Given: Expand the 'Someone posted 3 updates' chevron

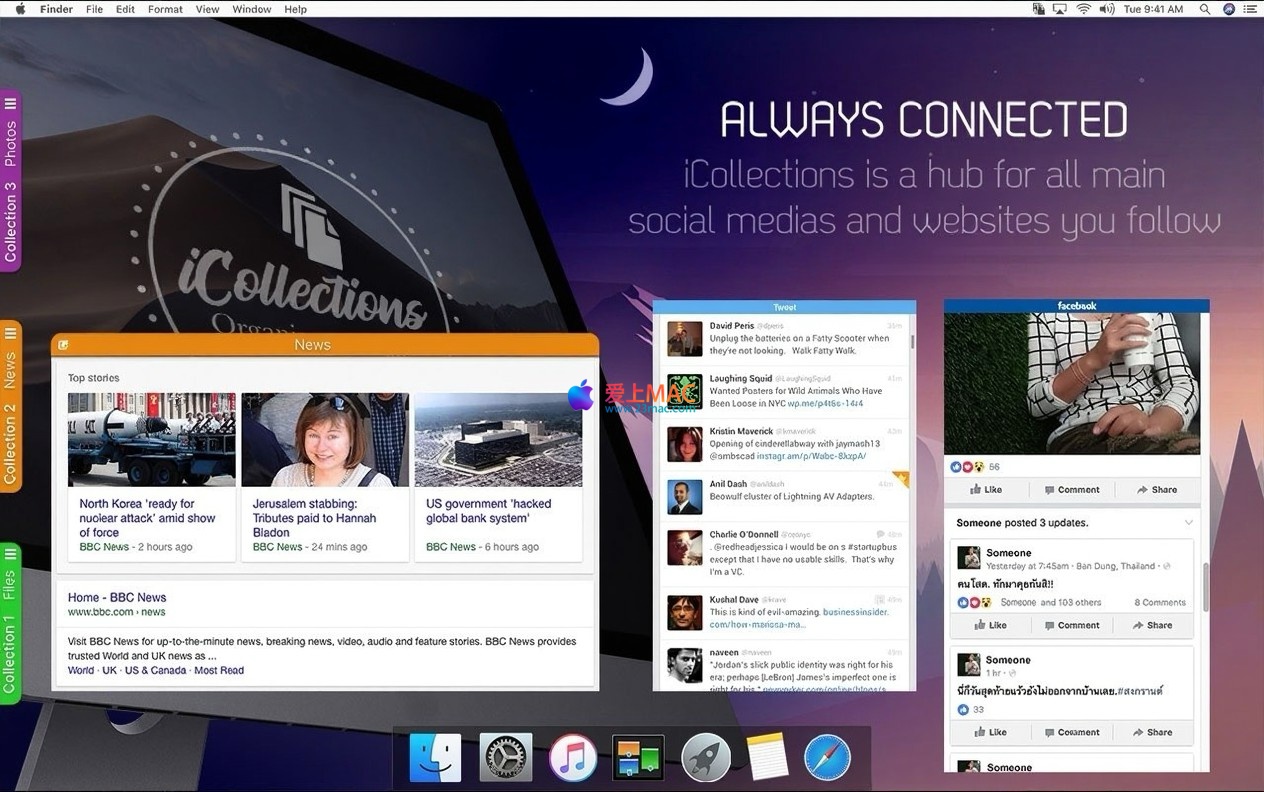Looking at the screenshot, I should (x=1188, y=523).
